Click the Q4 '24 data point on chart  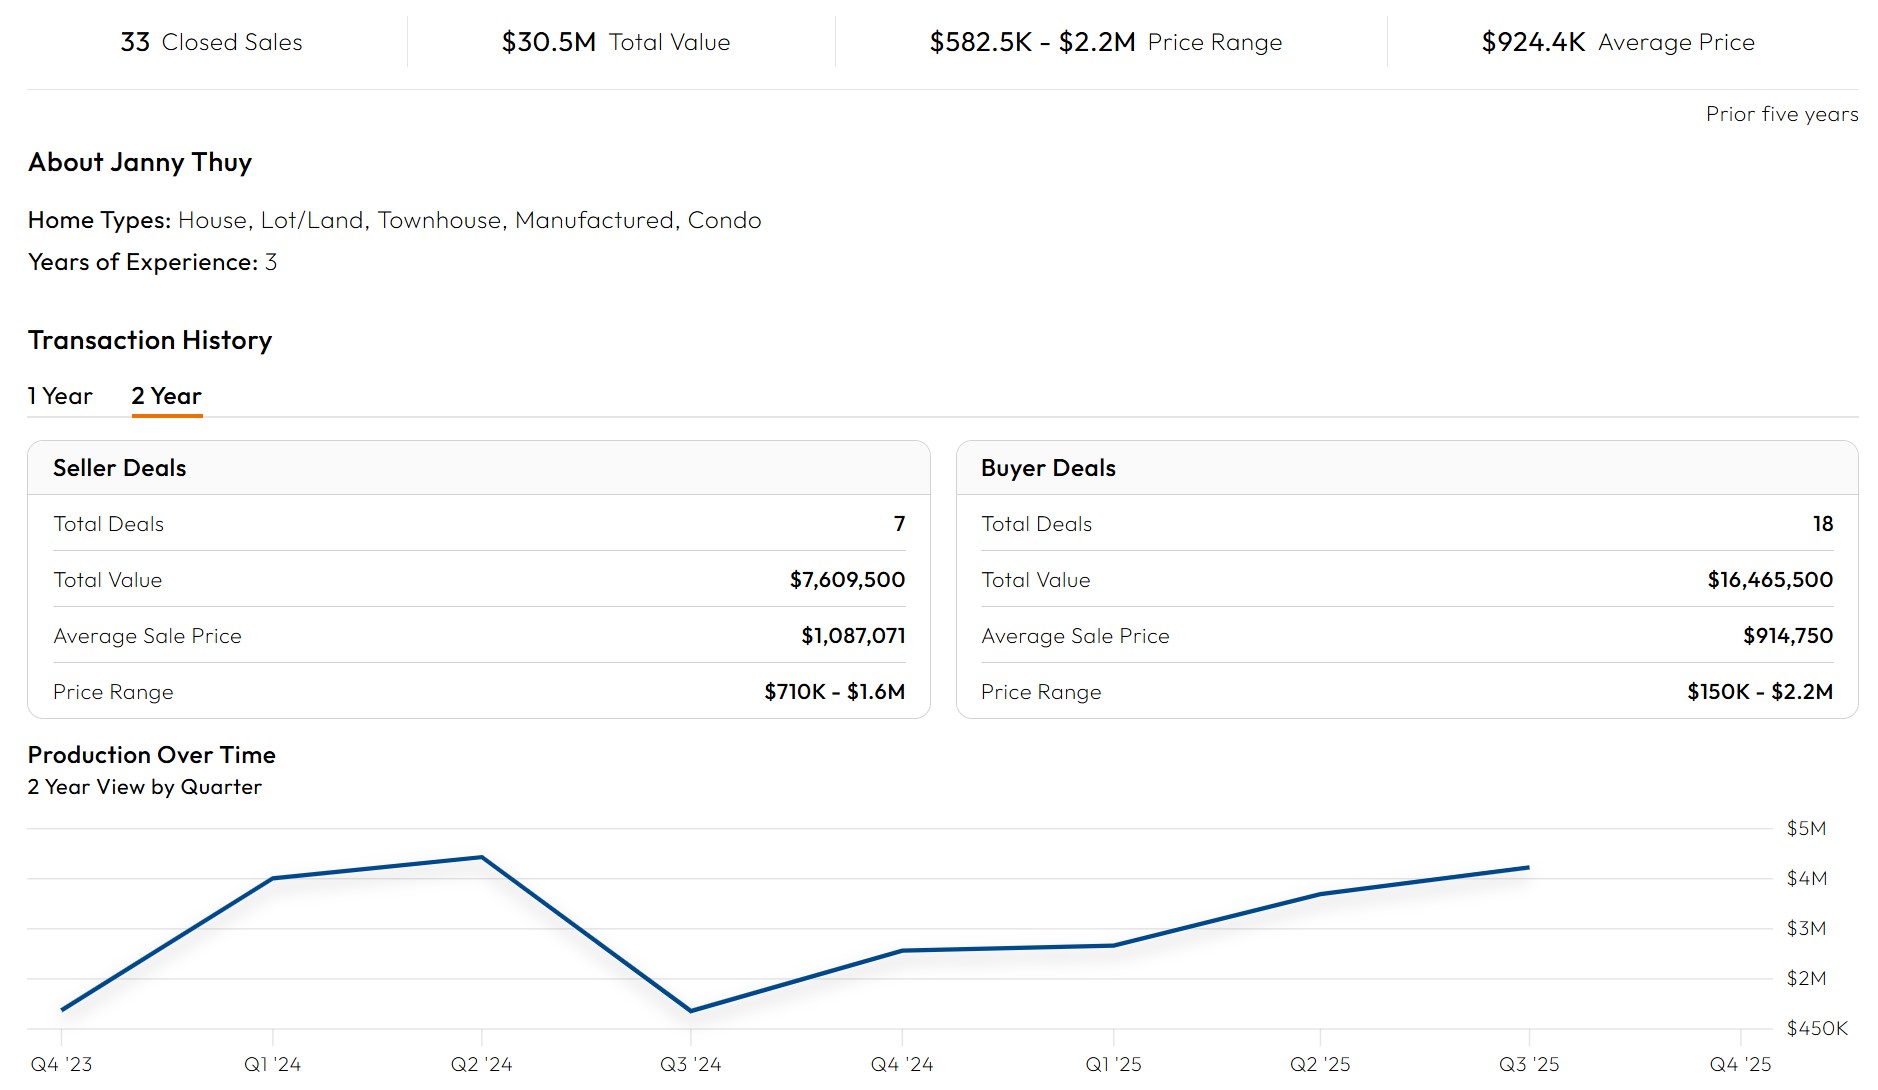pyautogui.click(x=902, y=950)
